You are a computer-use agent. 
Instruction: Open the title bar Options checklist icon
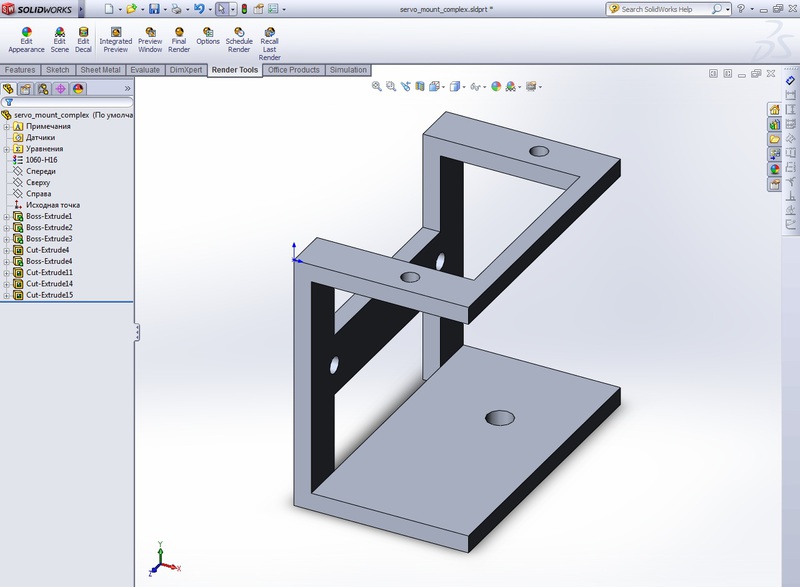273,9
